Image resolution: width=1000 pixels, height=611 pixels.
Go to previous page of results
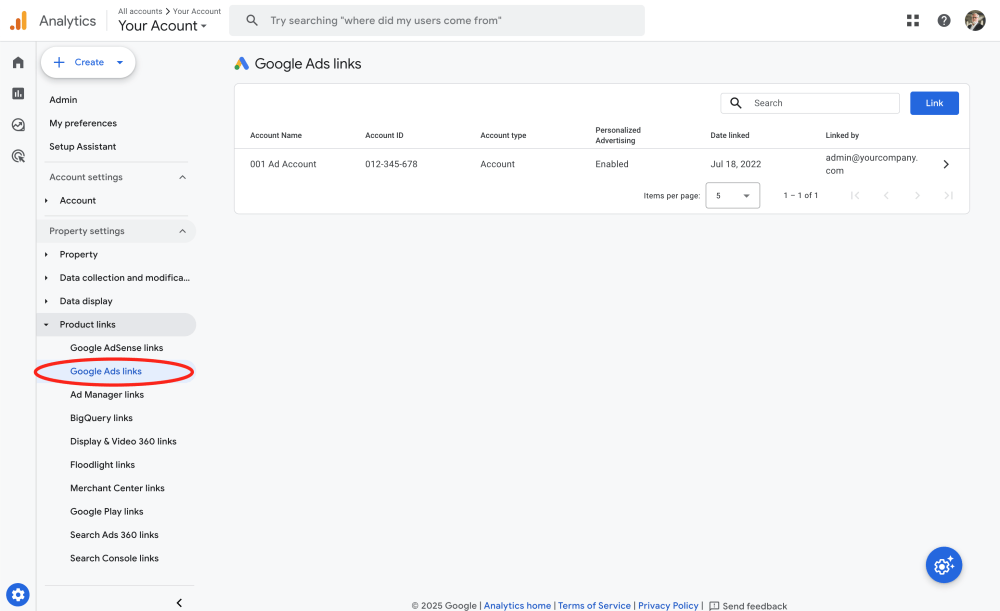point(886,195)
